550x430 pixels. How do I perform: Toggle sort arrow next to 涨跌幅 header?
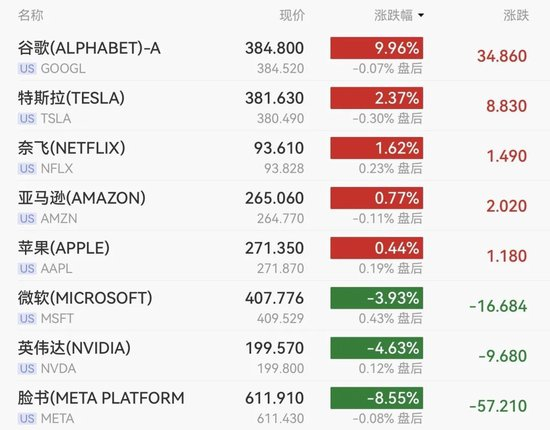point(421,15)
